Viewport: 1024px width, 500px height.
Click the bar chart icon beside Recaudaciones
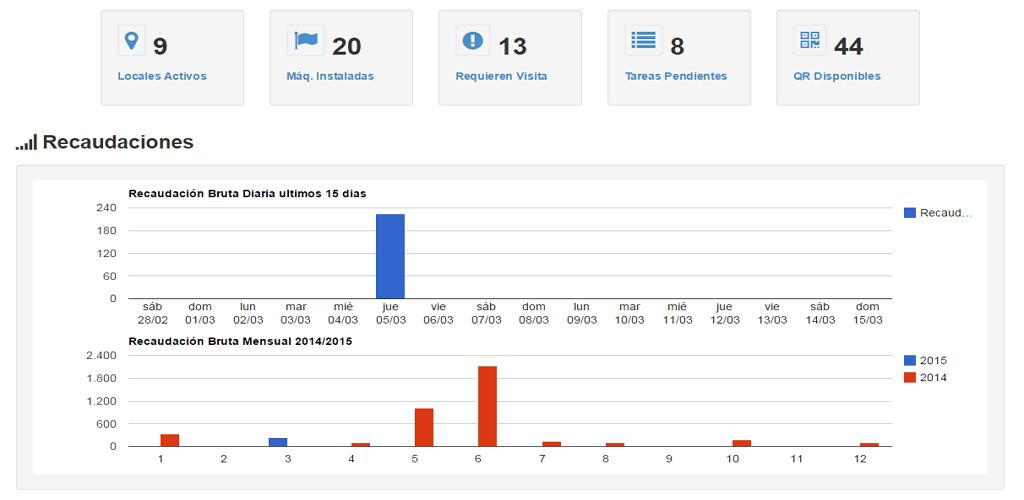coord(27,142)
